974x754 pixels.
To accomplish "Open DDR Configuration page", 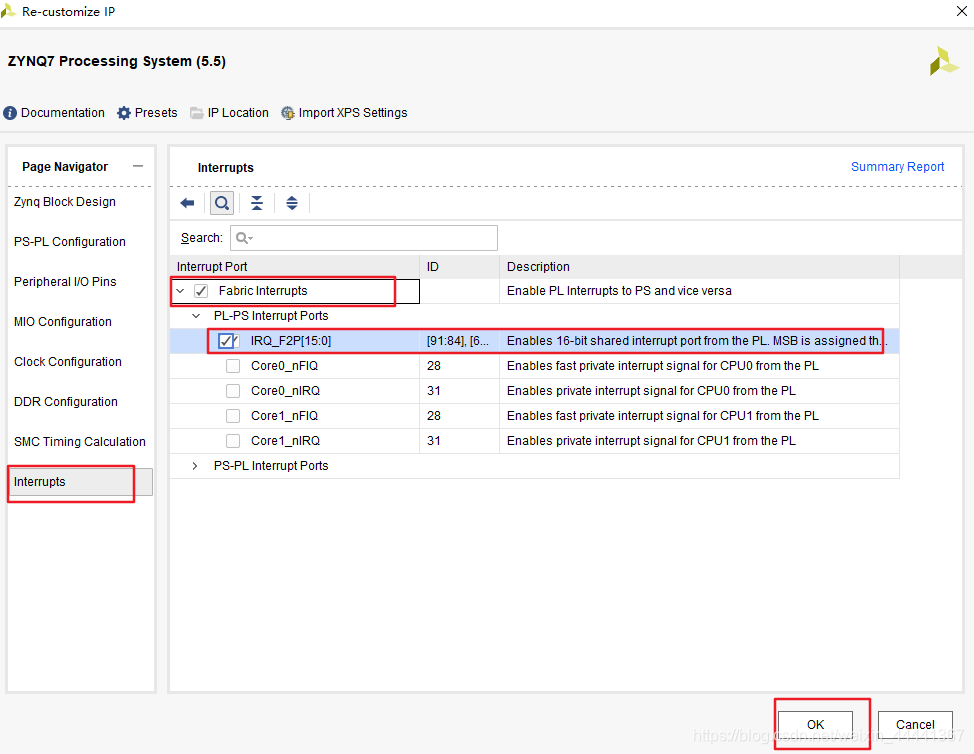I will 66,402.
